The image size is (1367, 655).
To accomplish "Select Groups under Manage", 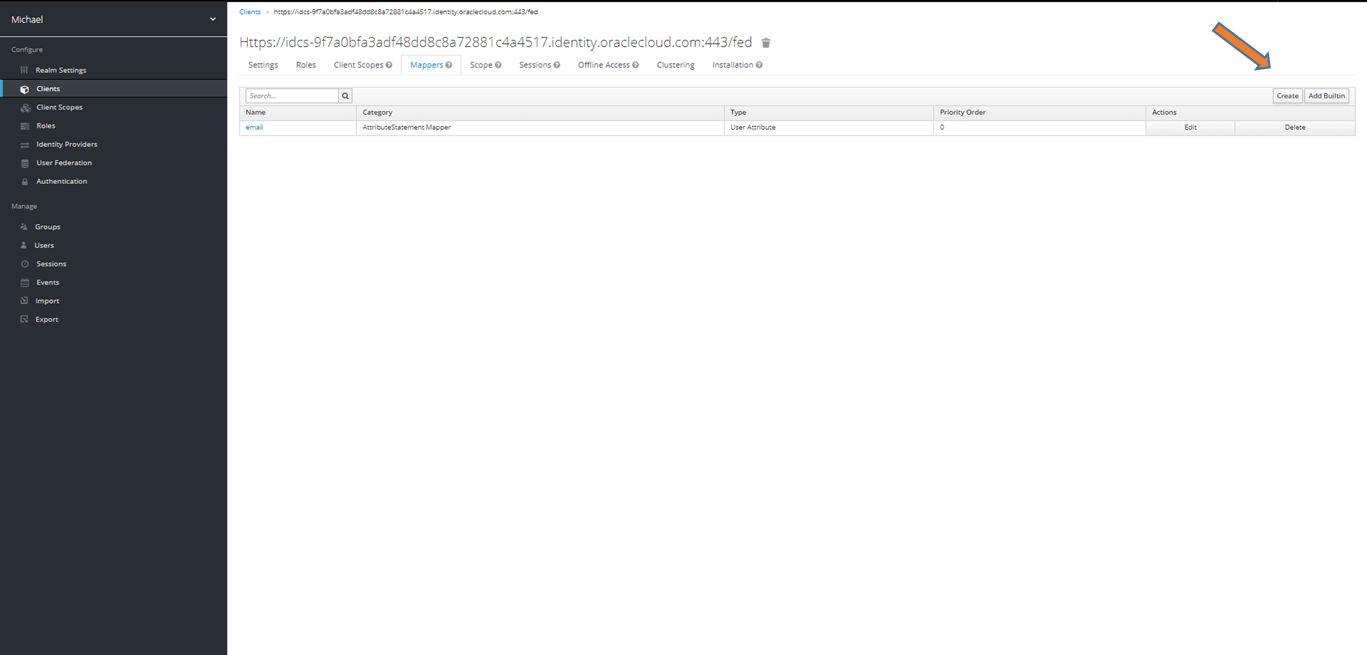I will coord(46,226).
